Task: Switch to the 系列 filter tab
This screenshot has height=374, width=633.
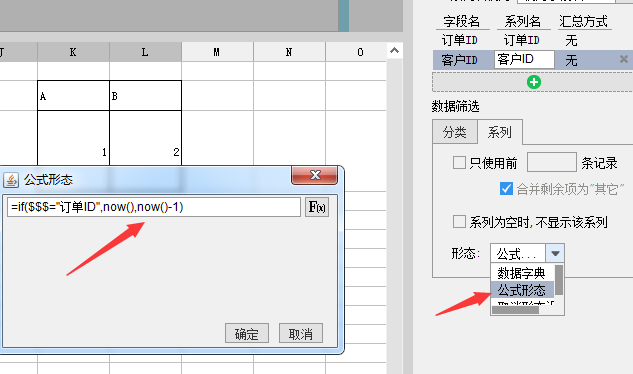Action: coord(500,132)
